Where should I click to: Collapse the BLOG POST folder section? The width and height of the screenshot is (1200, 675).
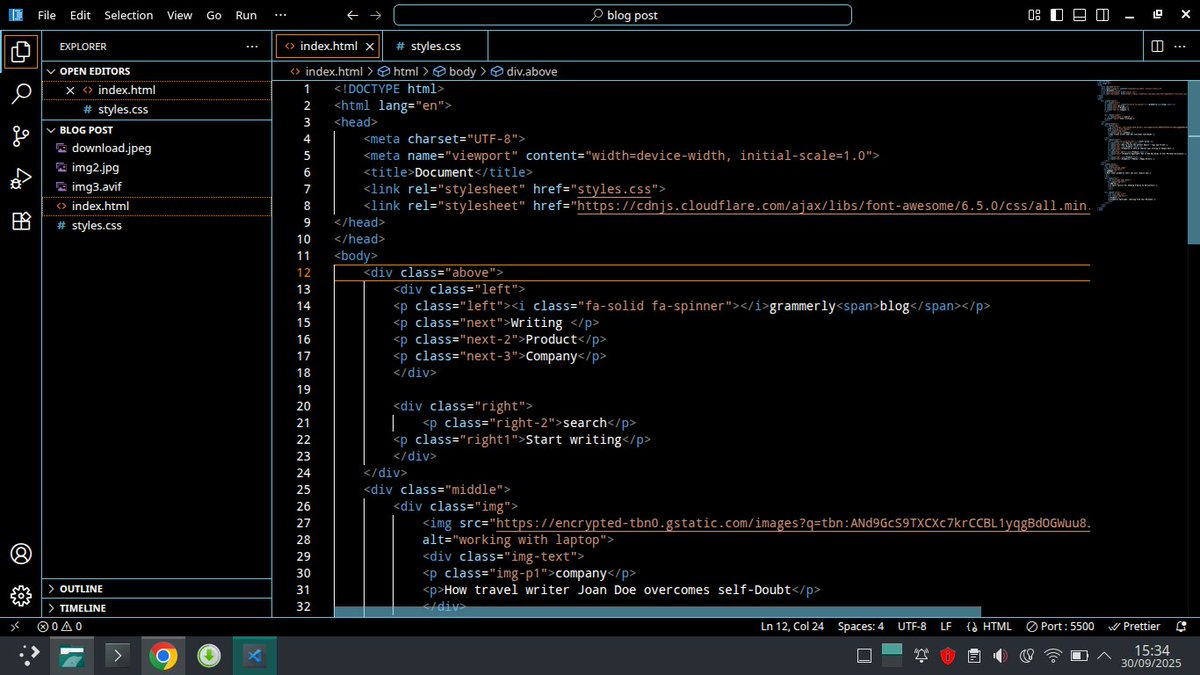[156, 129]
